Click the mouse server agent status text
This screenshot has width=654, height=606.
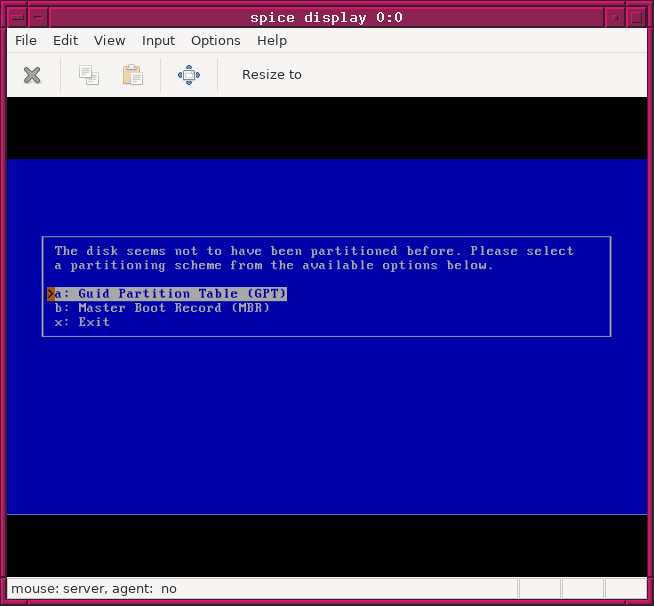[x=94, y=589]
